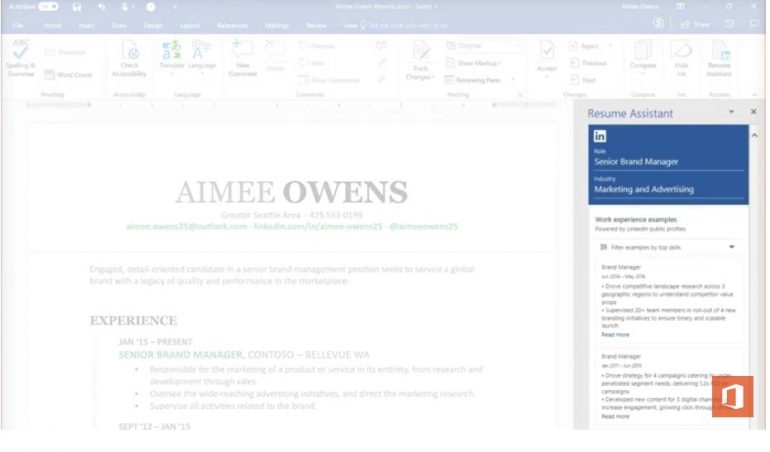Click the EXPERIENCE heading
The width and height of the screenshot is (770, 452).
coord(134,320)
